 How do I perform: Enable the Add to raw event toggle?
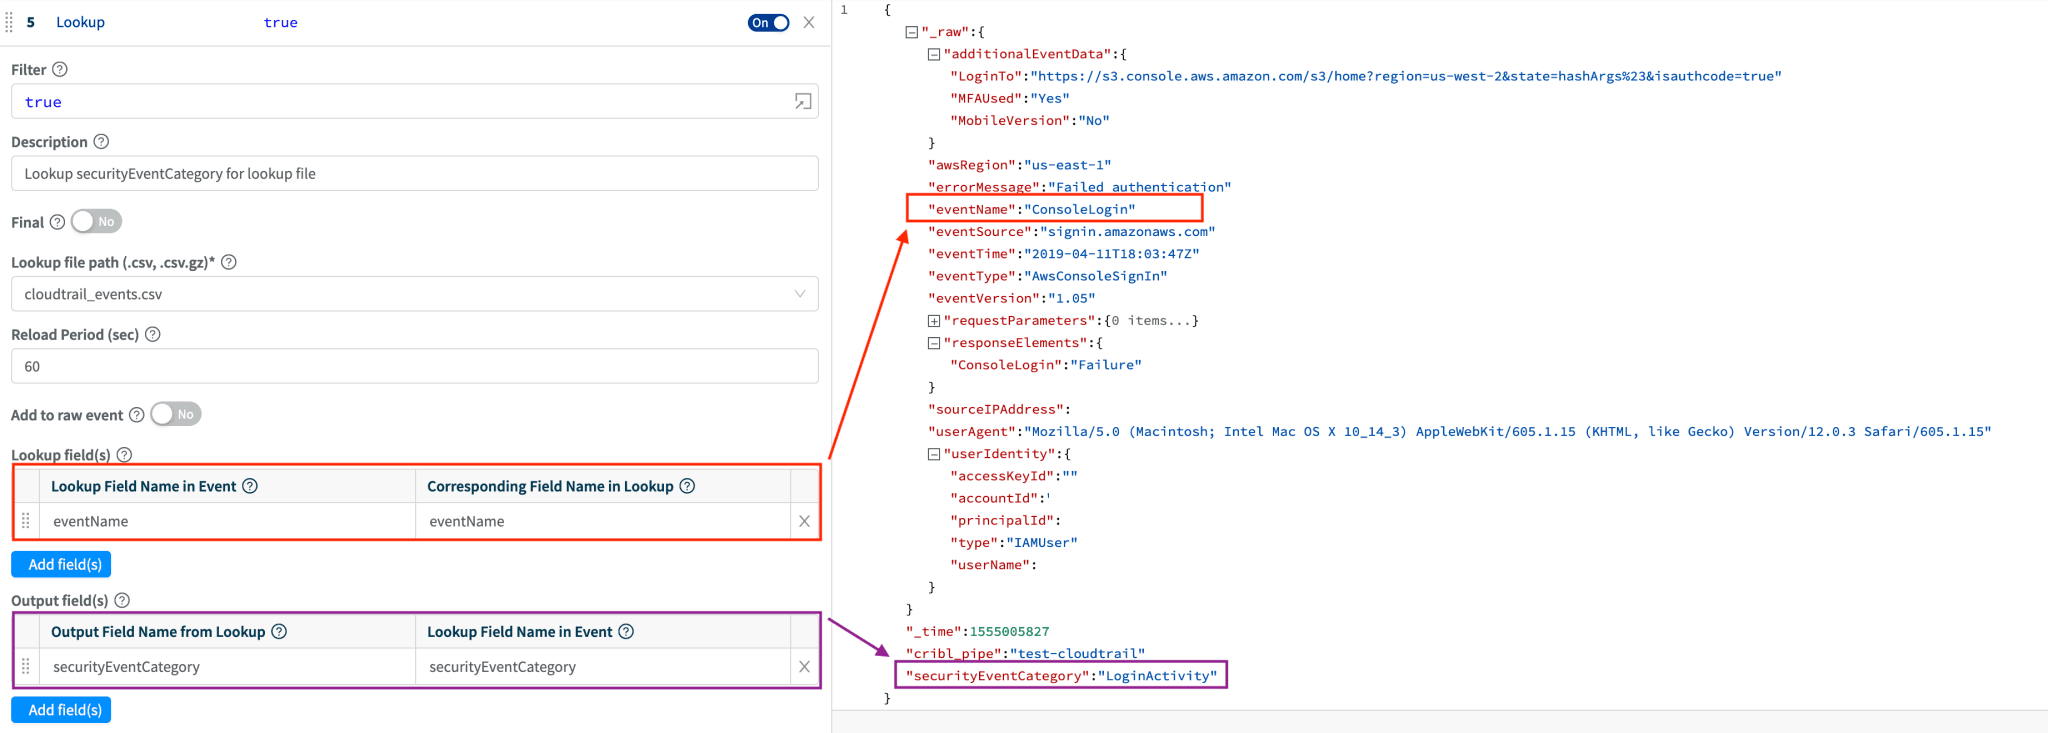[176, 415]
